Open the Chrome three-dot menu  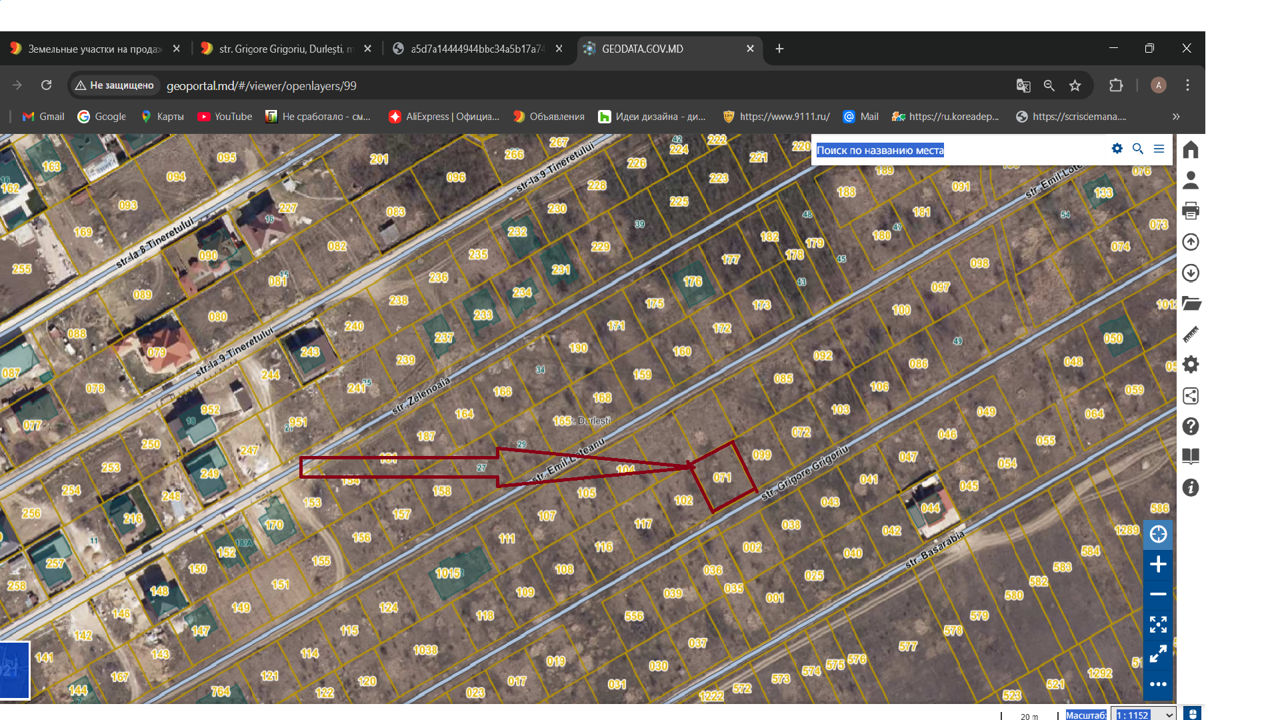pos(1187,86)
